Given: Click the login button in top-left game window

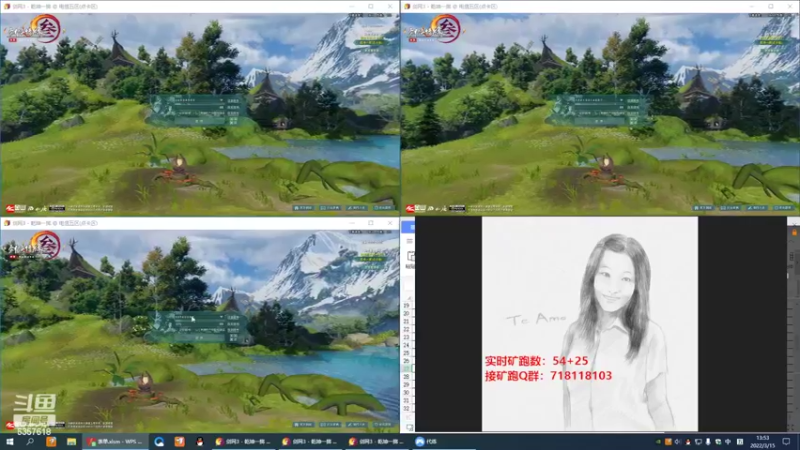Looking at the screenshot, I should tap(199, 121).
